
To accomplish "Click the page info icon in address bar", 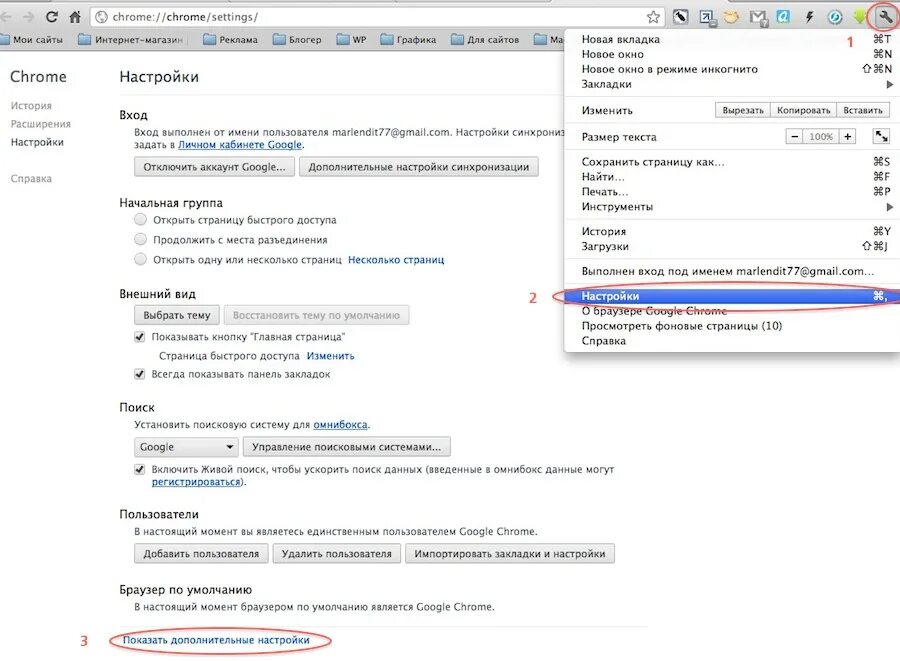I will [x=102, y=17].
